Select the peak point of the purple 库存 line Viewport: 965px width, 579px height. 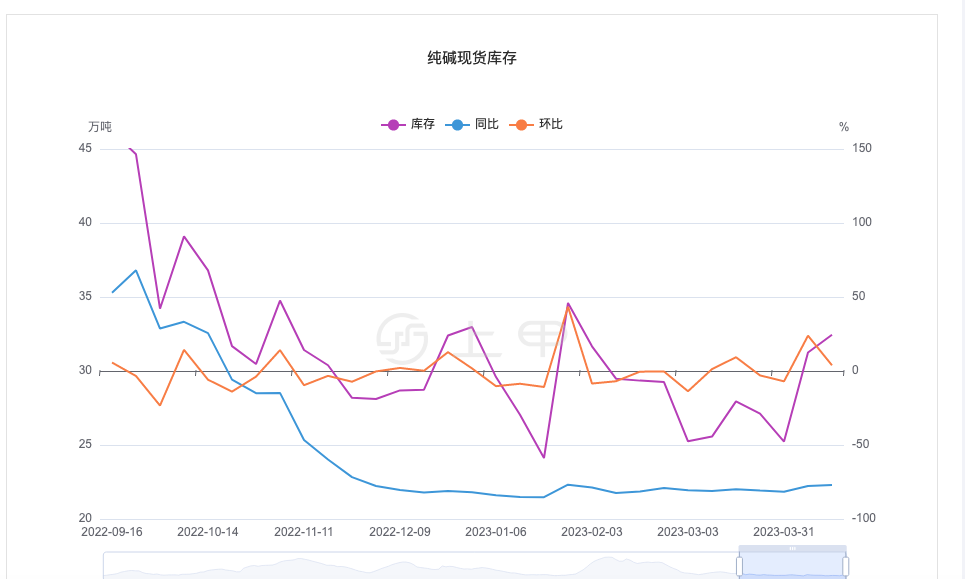[131, 148]
